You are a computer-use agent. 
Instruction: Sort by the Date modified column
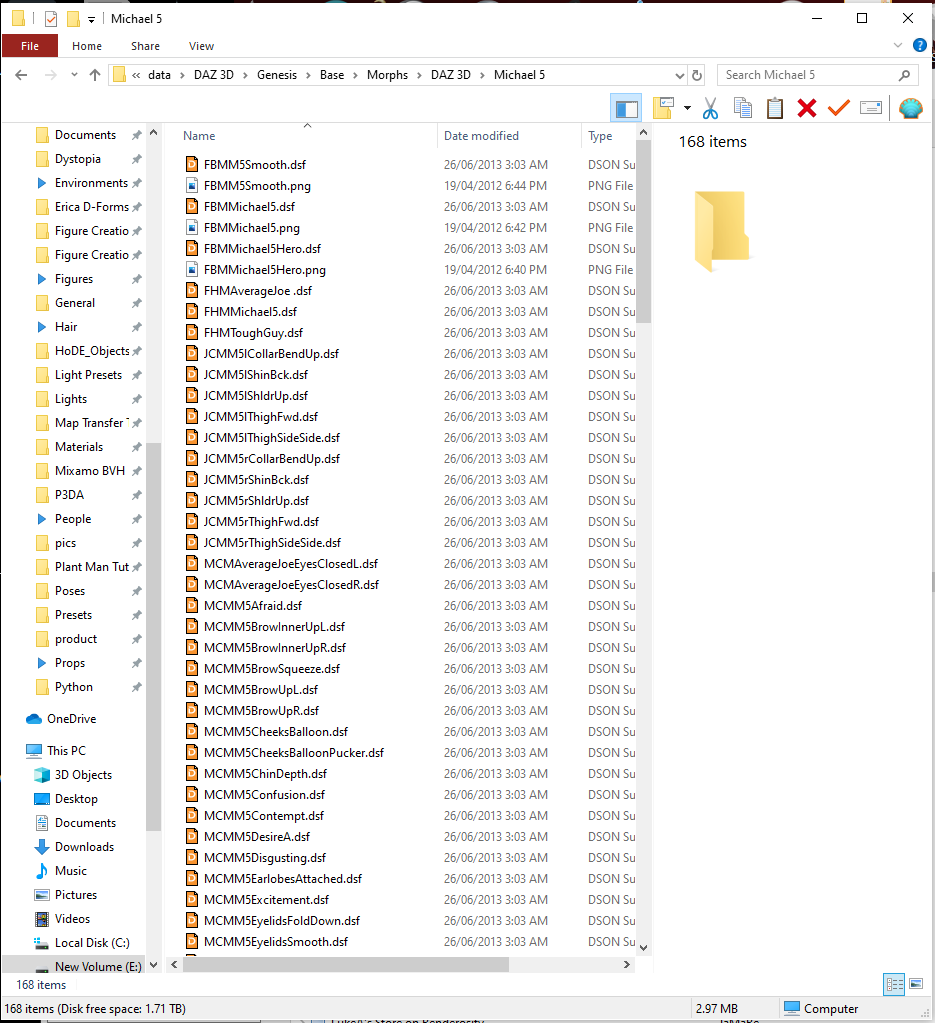coord(482,136)
